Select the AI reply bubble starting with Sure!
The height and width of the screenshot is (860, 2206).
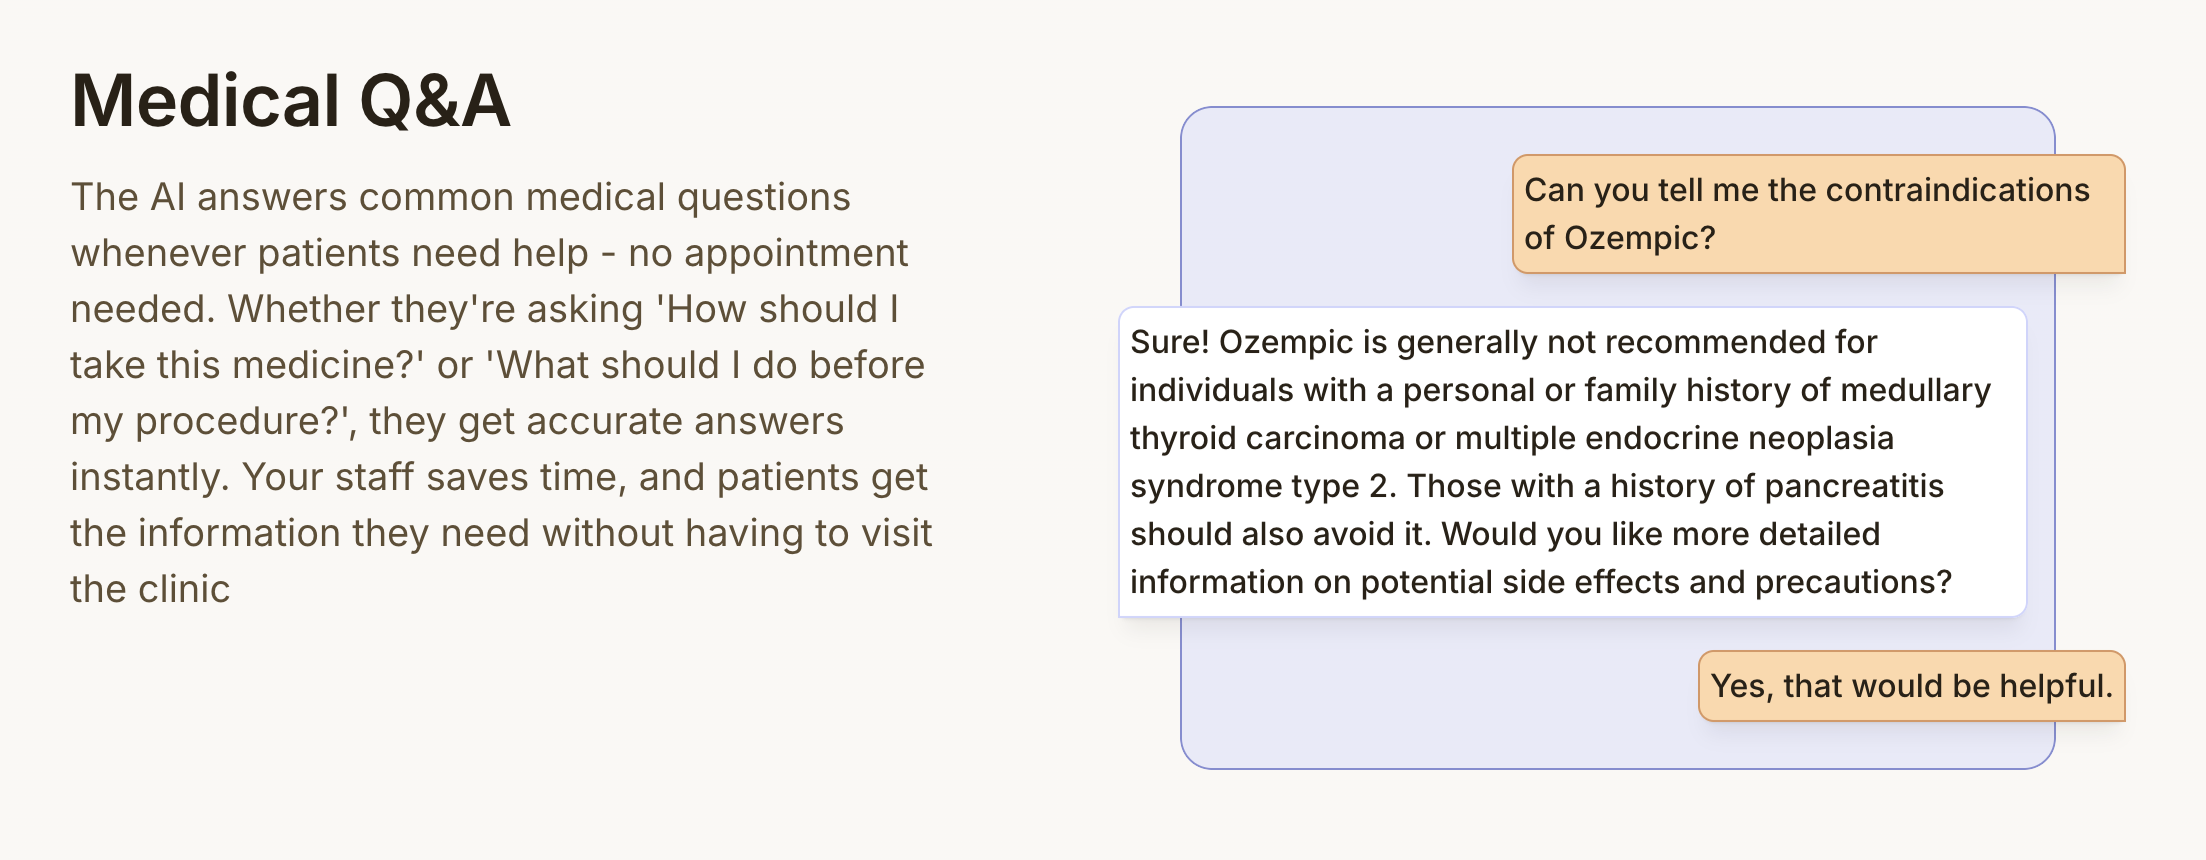click(1571, 462)
